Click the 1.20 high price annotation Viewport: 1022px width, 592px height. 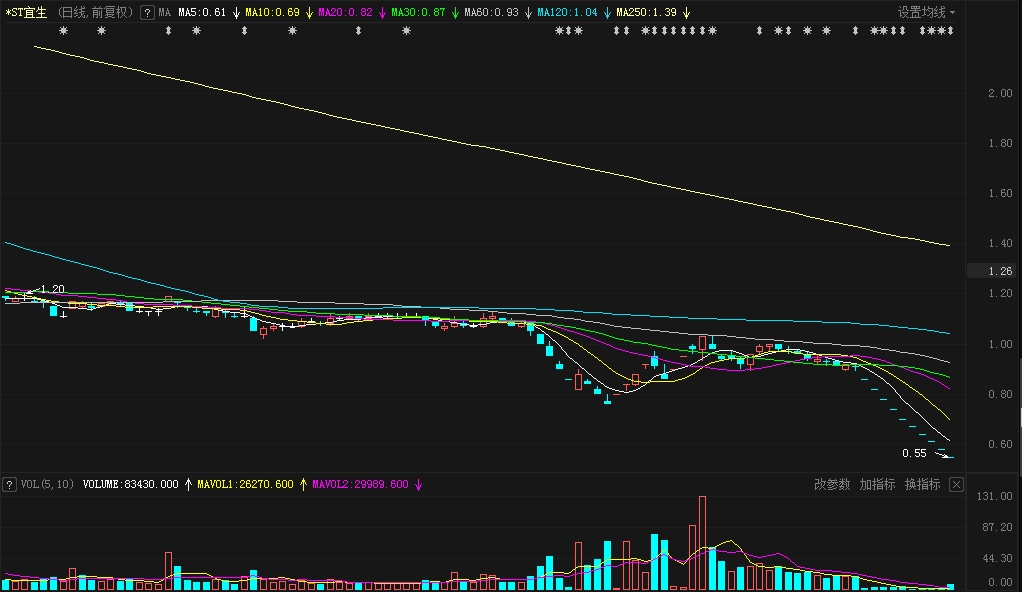pos(51,289)
